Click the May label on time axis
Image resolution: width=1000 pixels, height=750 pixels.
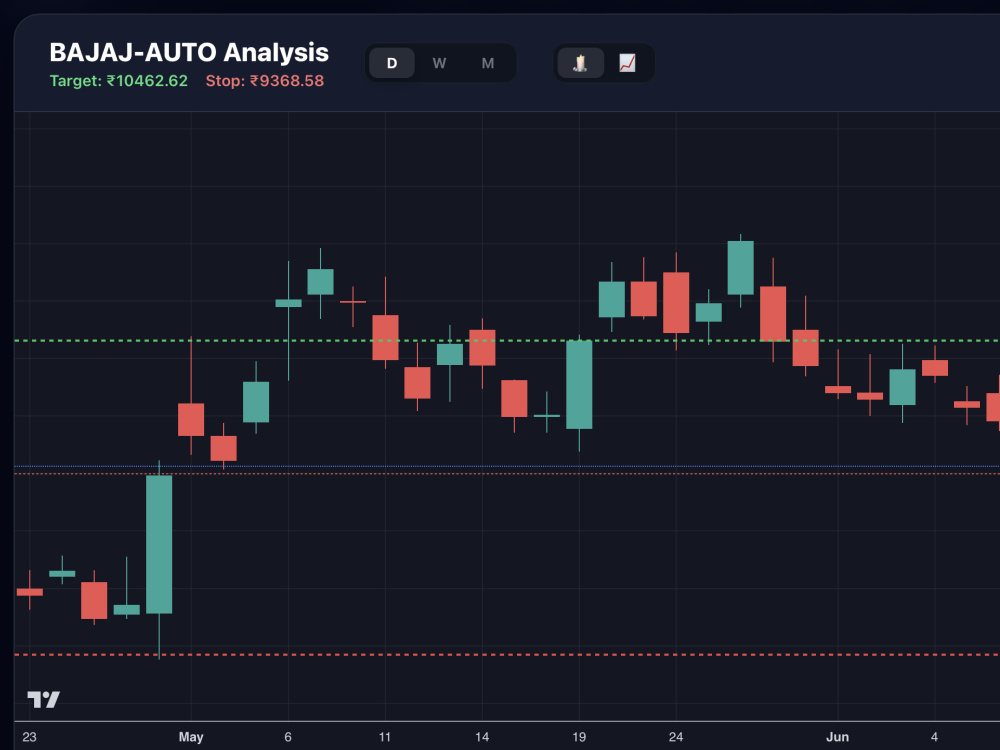[191, 737]
